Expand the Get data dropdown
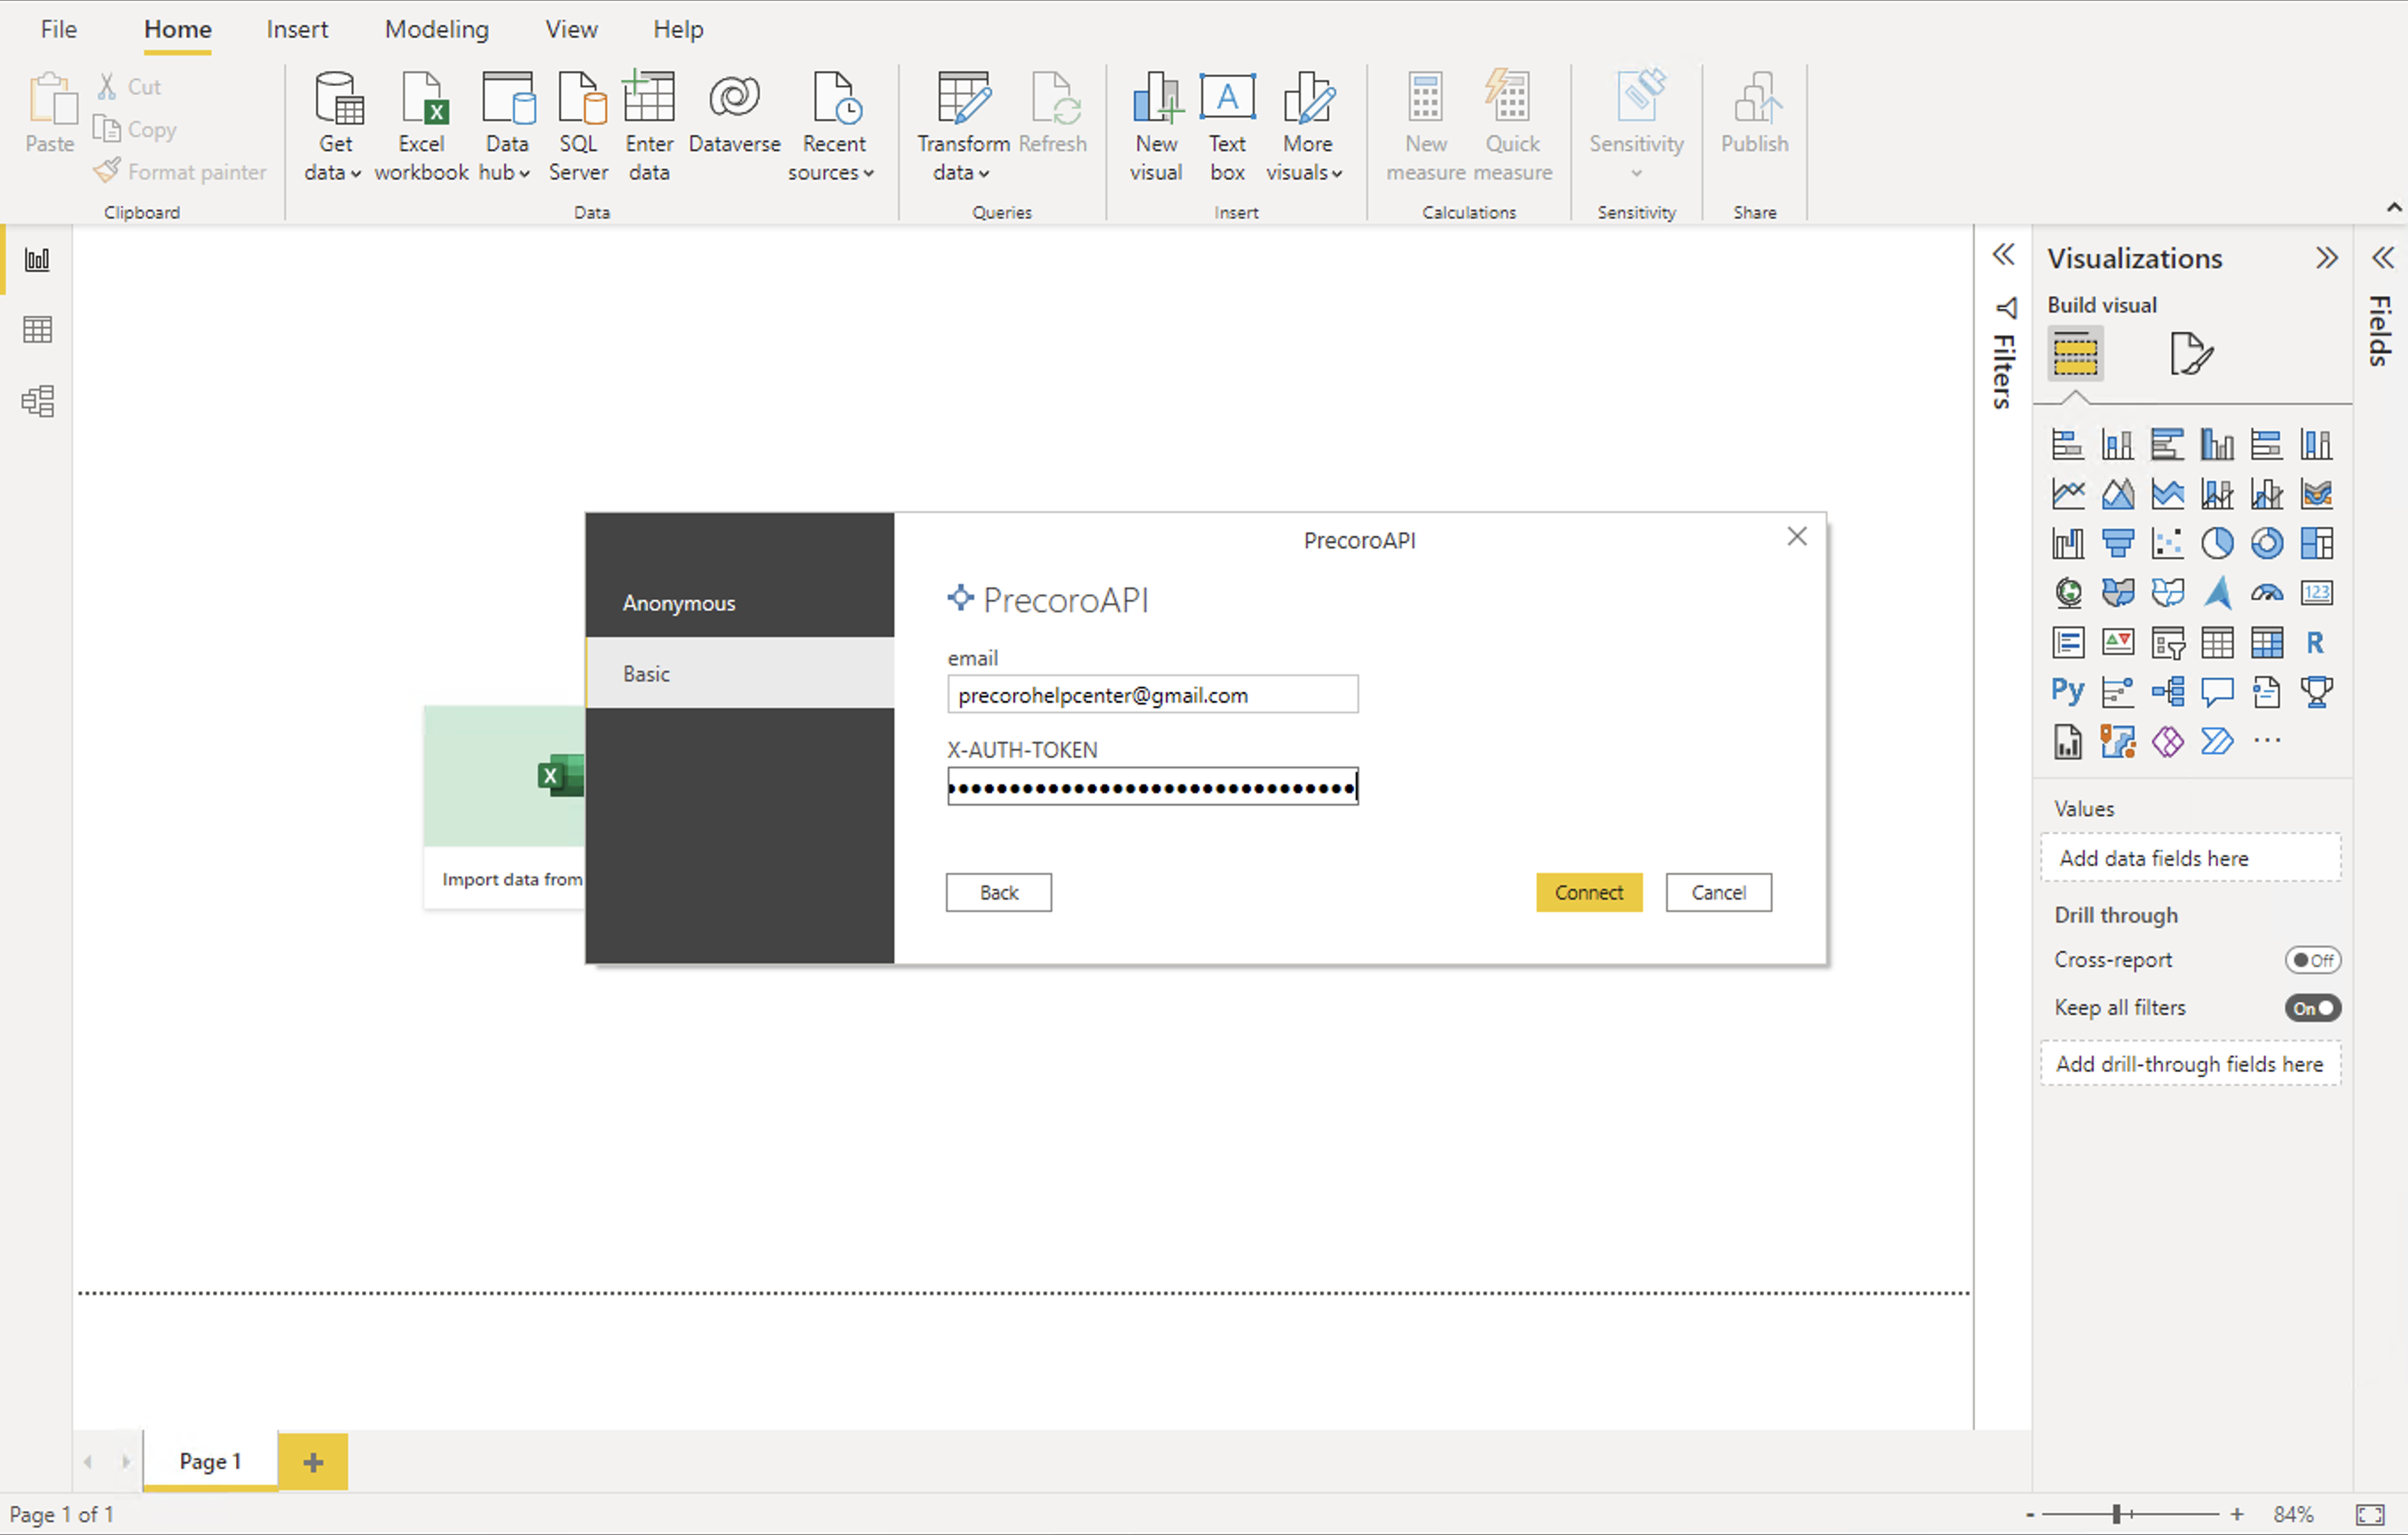The image size is (2408, 1535). tap(333, 128)
